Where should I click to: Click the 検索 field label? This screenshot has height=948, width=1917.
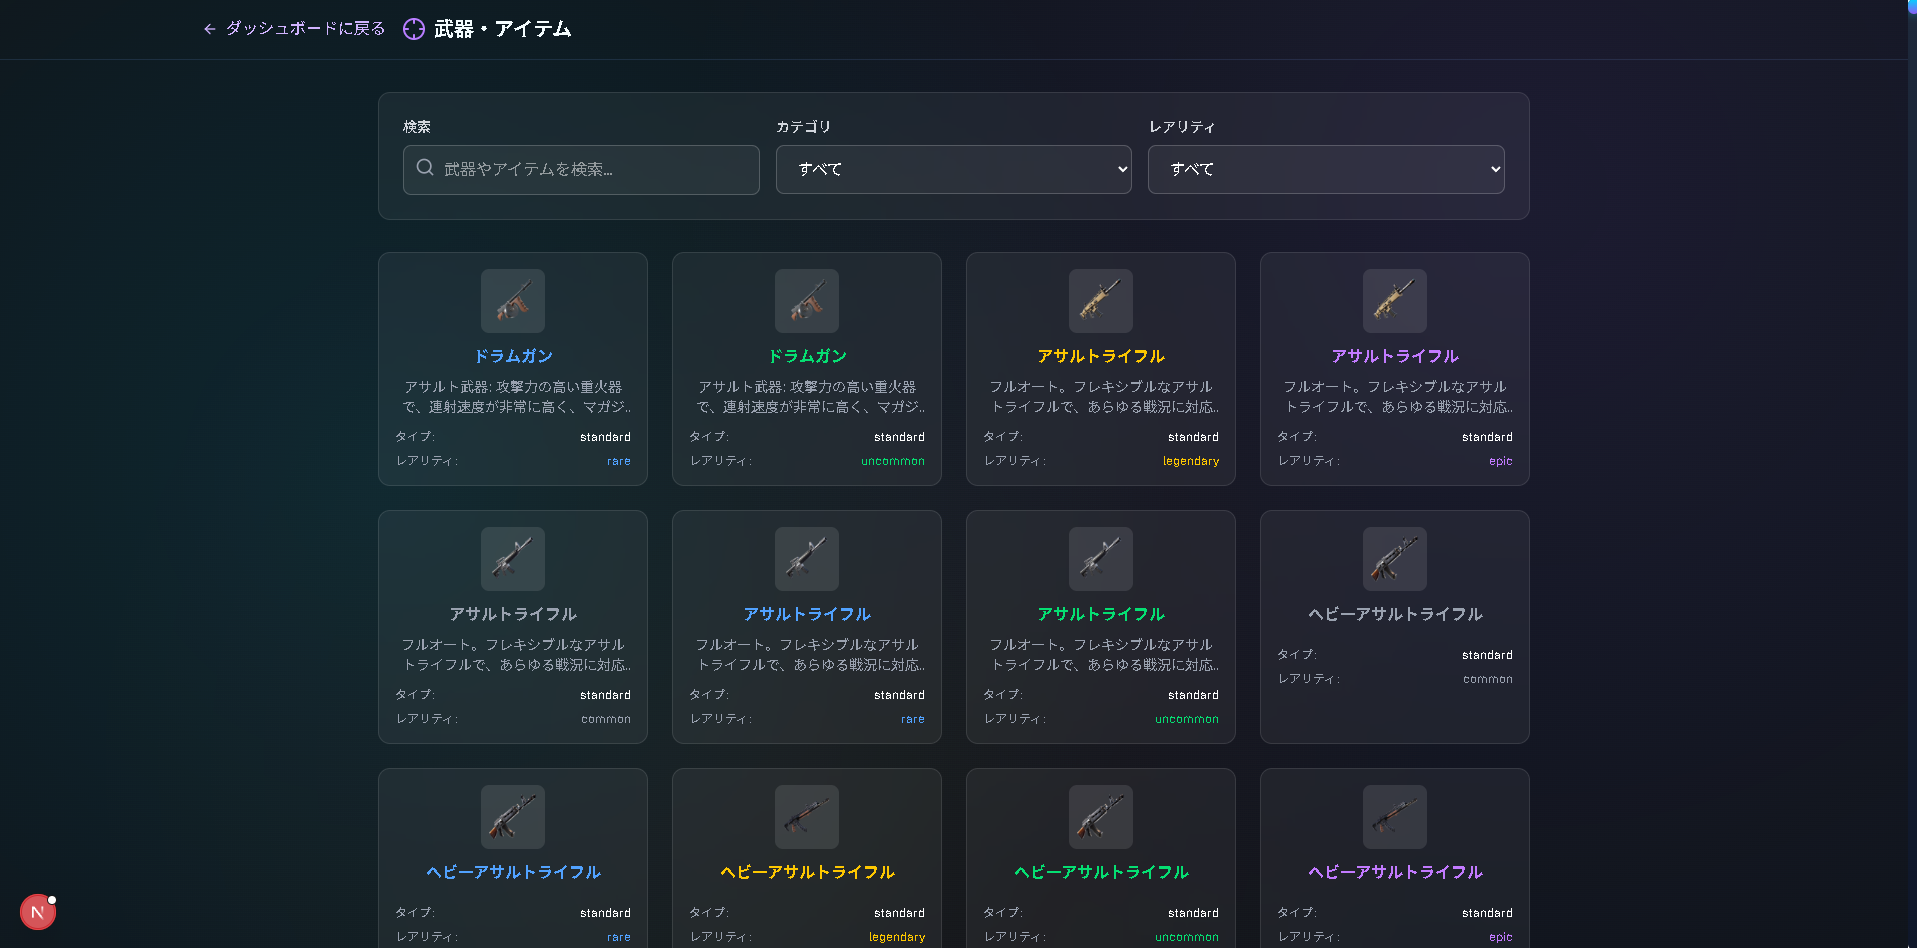click(417, 127)
